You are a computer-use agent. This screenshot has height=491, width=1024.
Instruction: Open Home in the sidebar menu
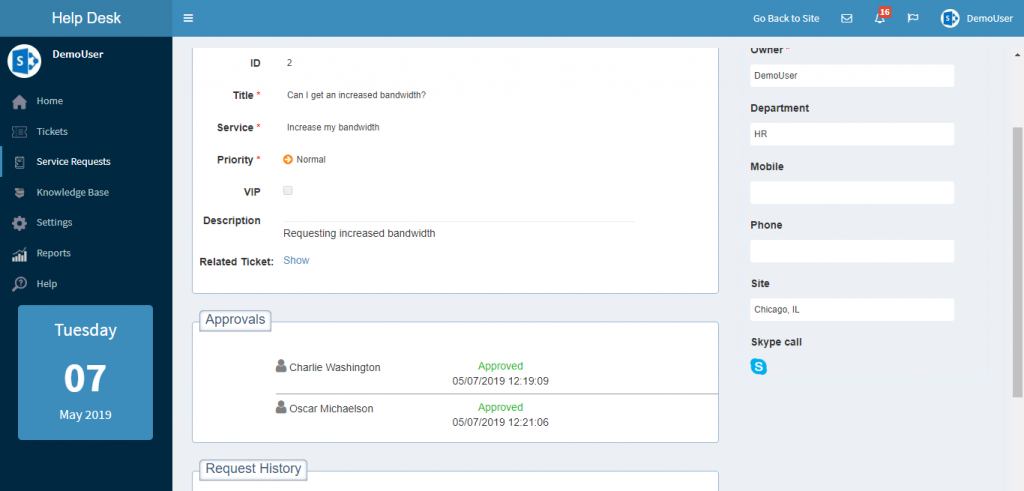click(x=50, y=101)
